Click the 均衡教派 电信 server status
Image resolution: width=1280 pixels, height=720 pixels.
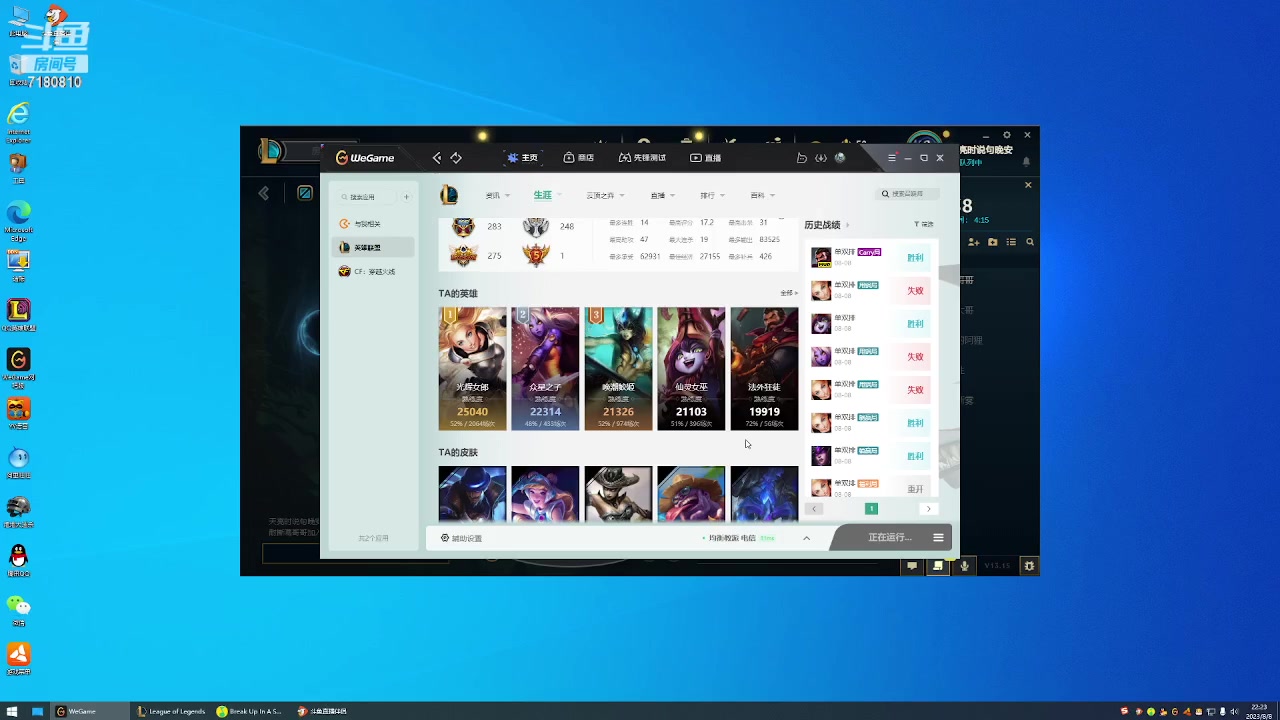tap(738, 538)
